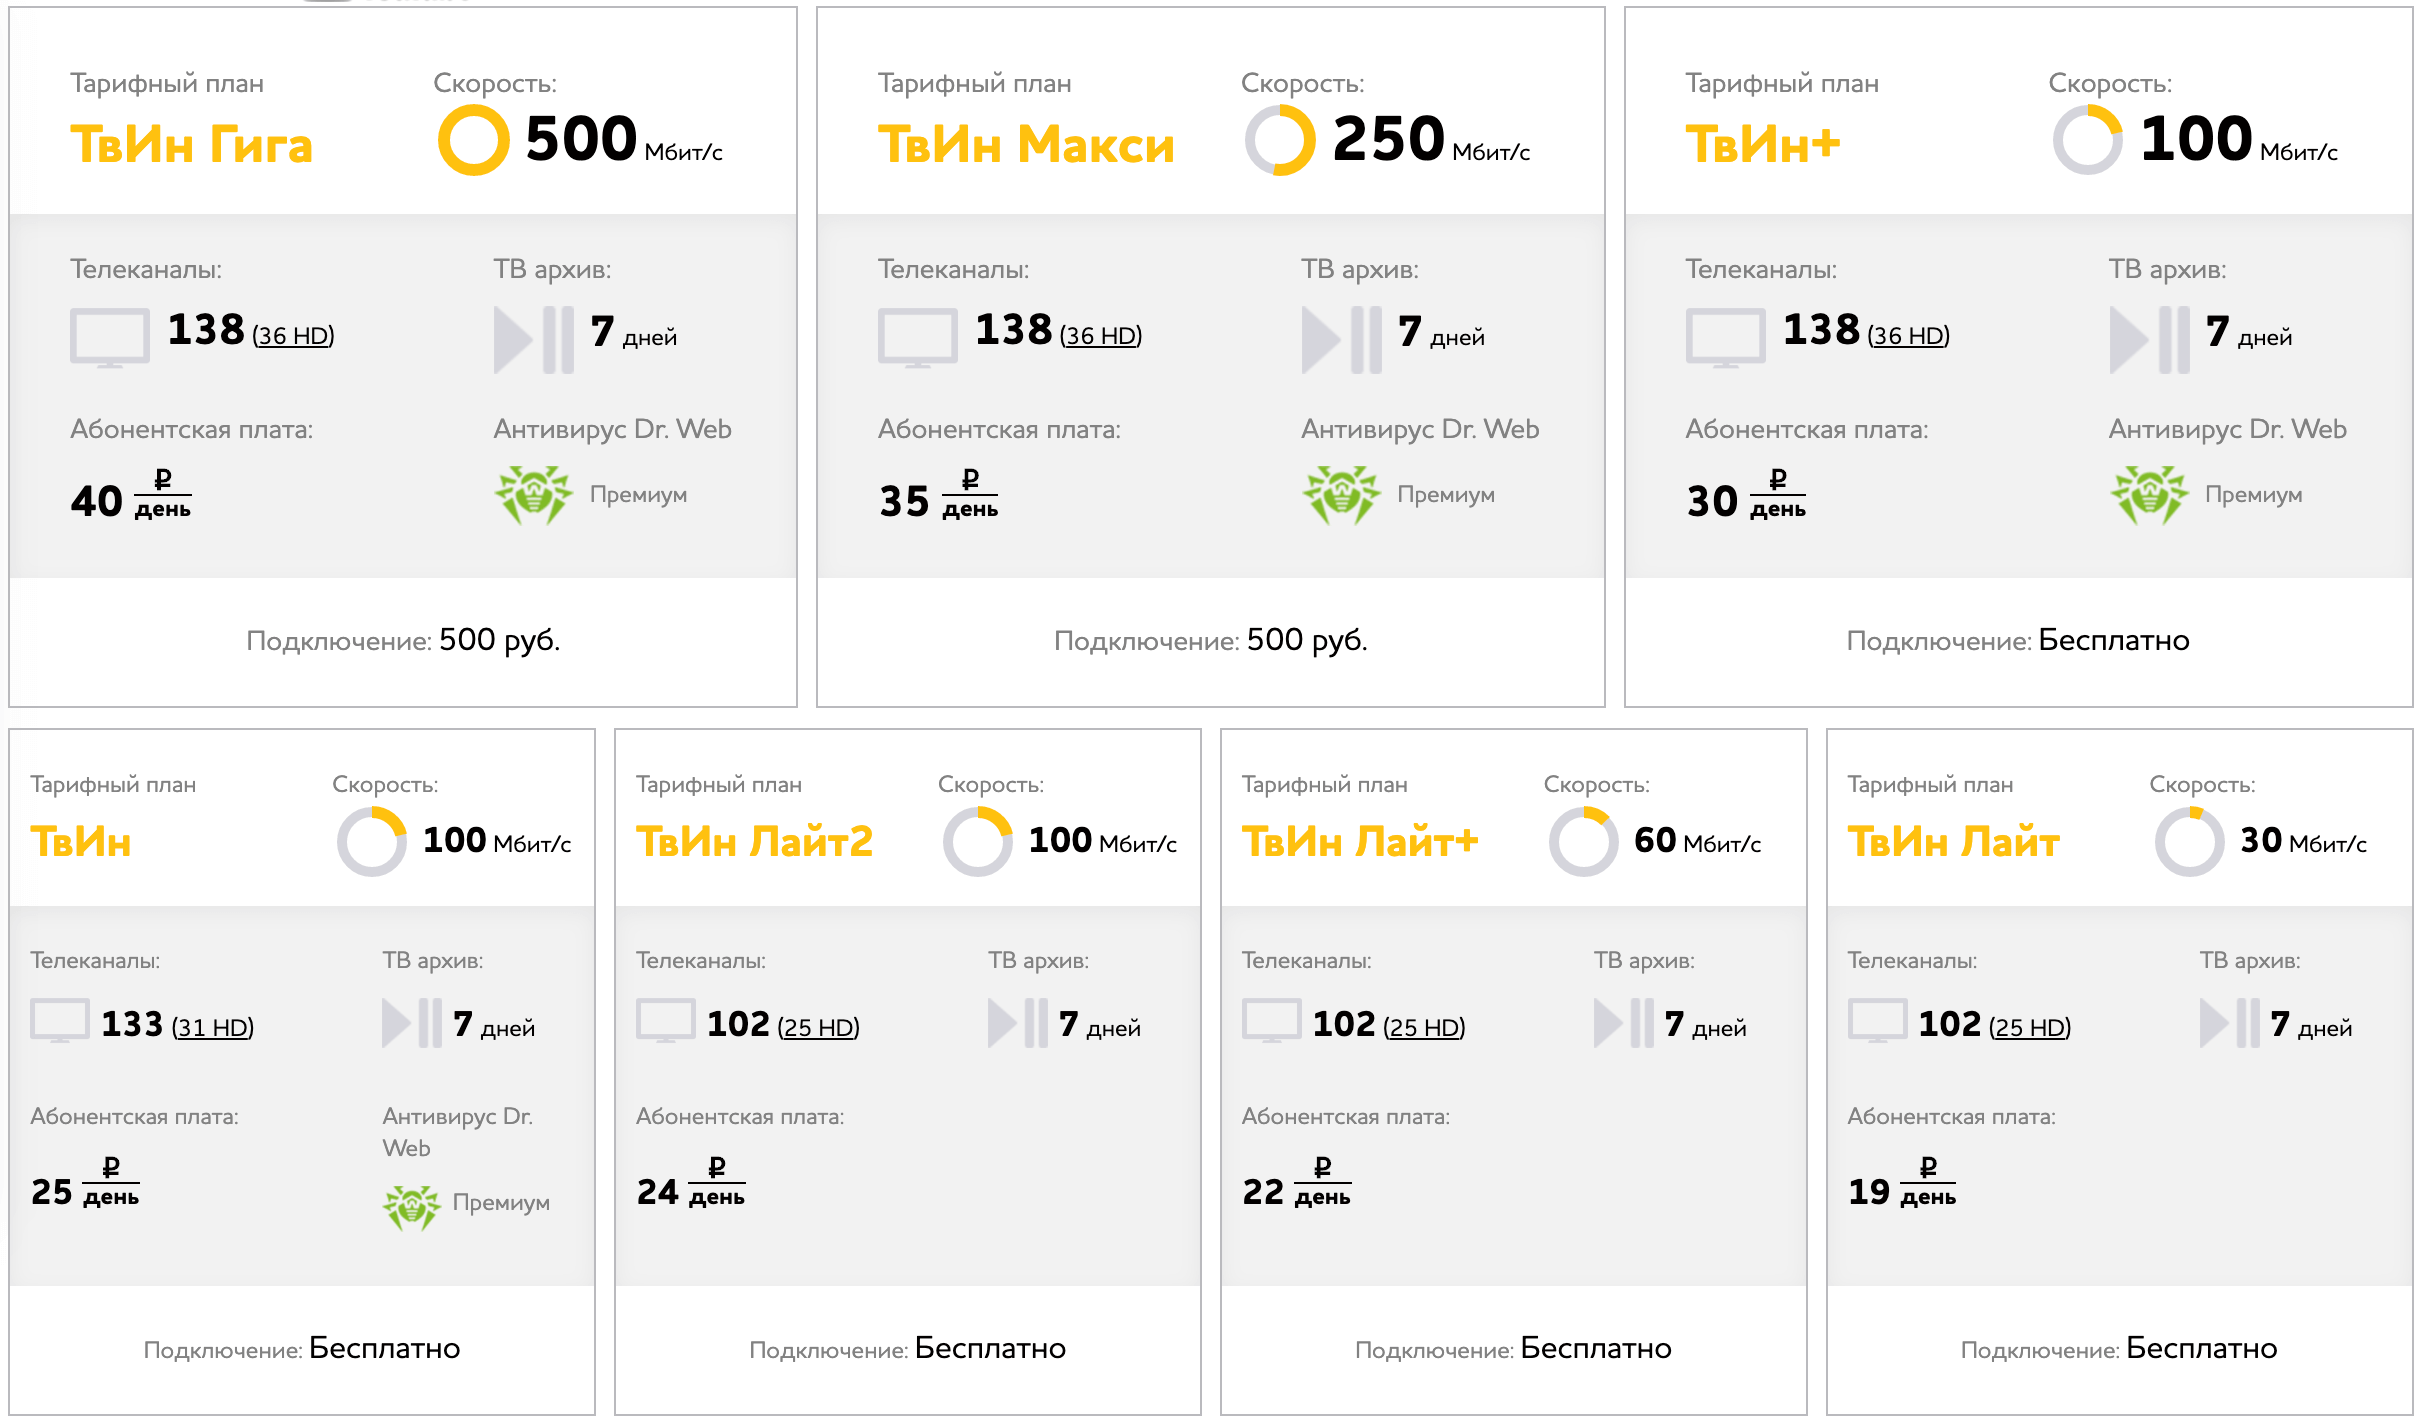Click the Dr. Web spider icon in ТвИн+
The image size is (2420, 1422).
coord(2149,494)
